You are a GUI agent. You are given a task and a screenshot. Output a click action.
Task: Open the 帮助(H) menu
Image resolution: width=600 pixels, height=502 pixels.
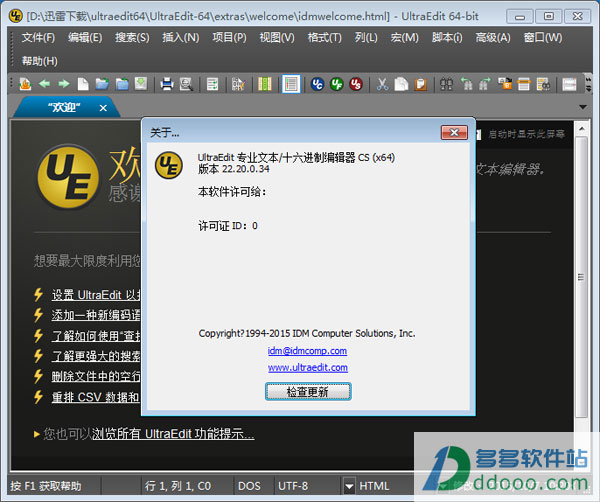[39, 61]
